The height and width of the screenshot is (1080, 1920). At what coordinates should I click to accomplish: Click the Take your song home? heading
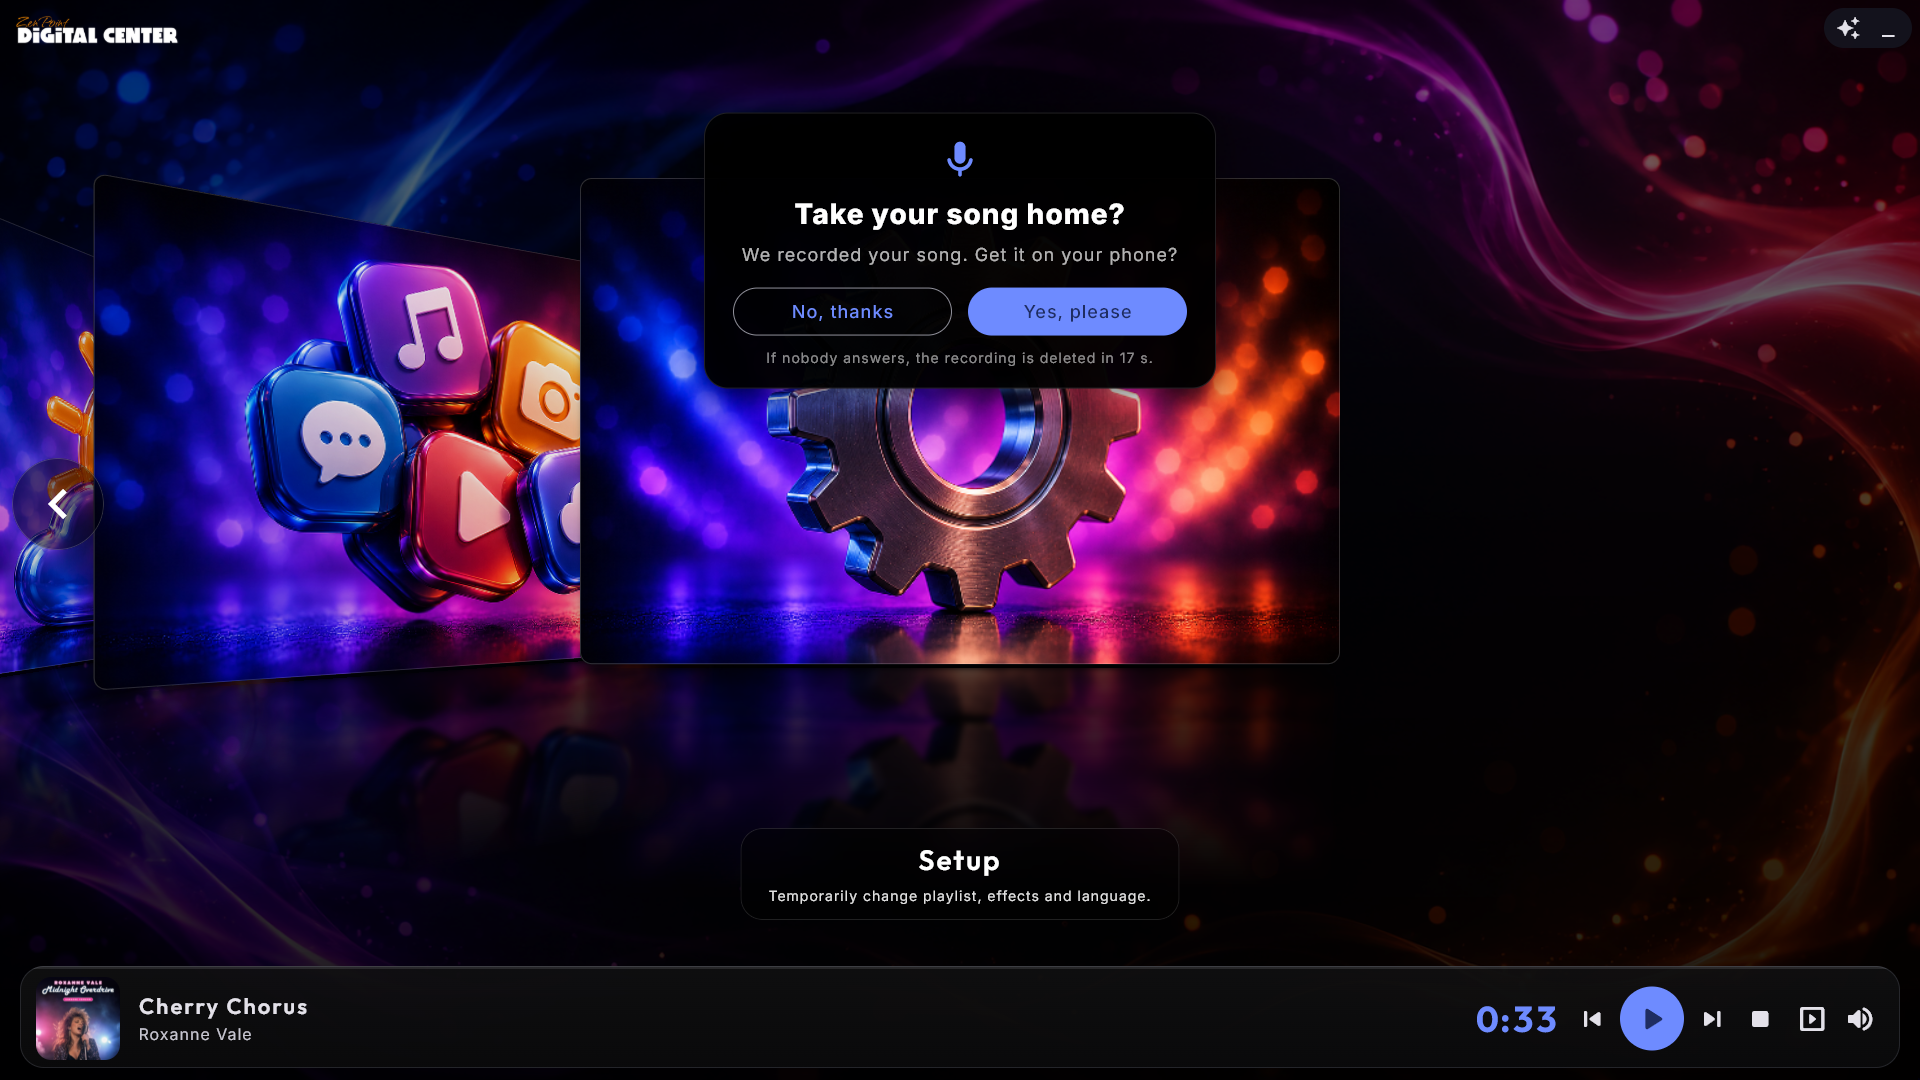(960, 214)
